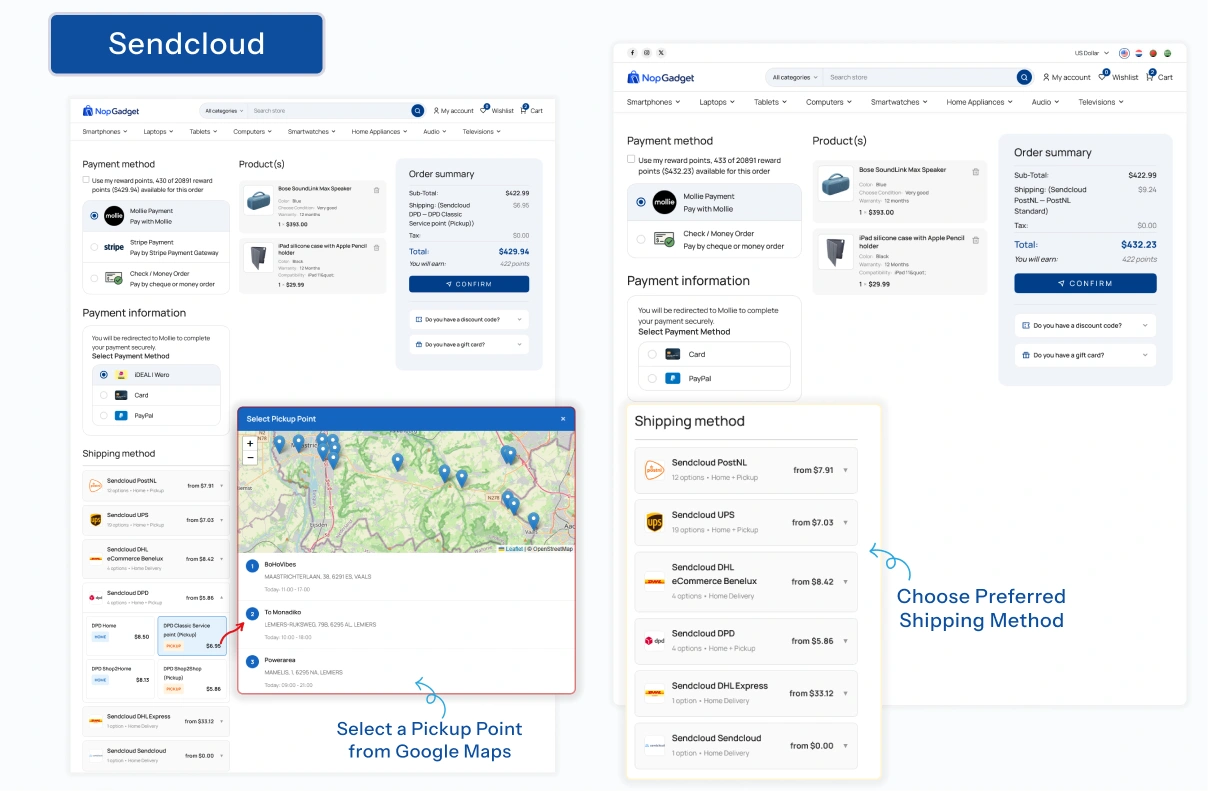Open the All categories dropdown on the left page
Screen dimensions: 1208x791
pyautogui.click(x=224, y=111)
